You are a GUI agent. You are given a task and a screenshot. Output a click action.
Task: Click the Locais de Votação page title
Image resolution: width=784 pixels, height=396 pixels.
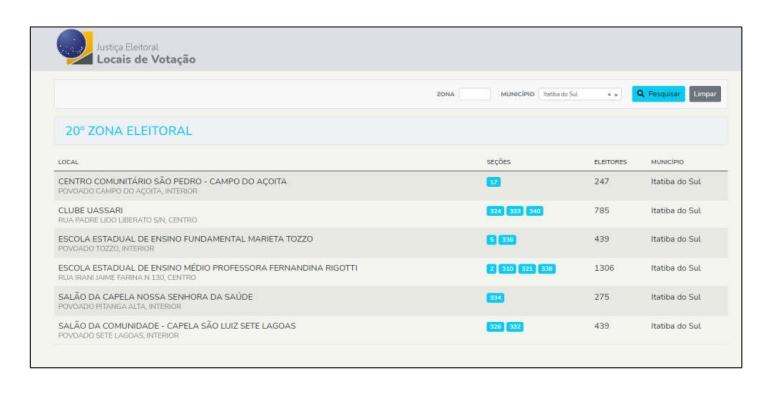(x=146, y=60)
